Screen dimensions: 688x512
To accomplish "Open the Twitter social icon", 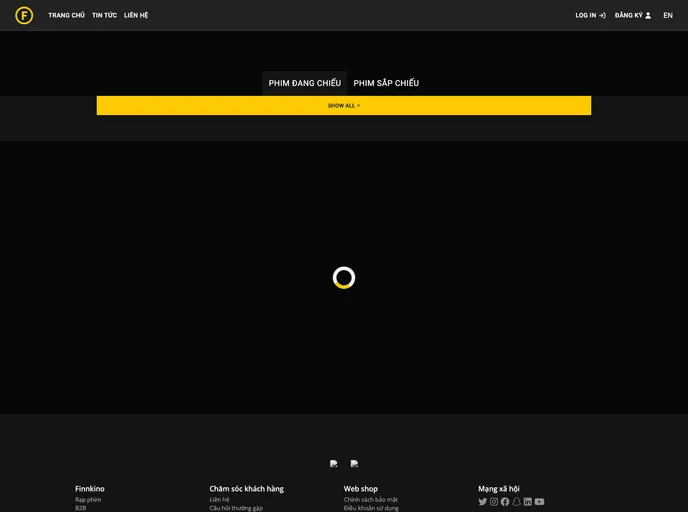I will coord(483,501).
